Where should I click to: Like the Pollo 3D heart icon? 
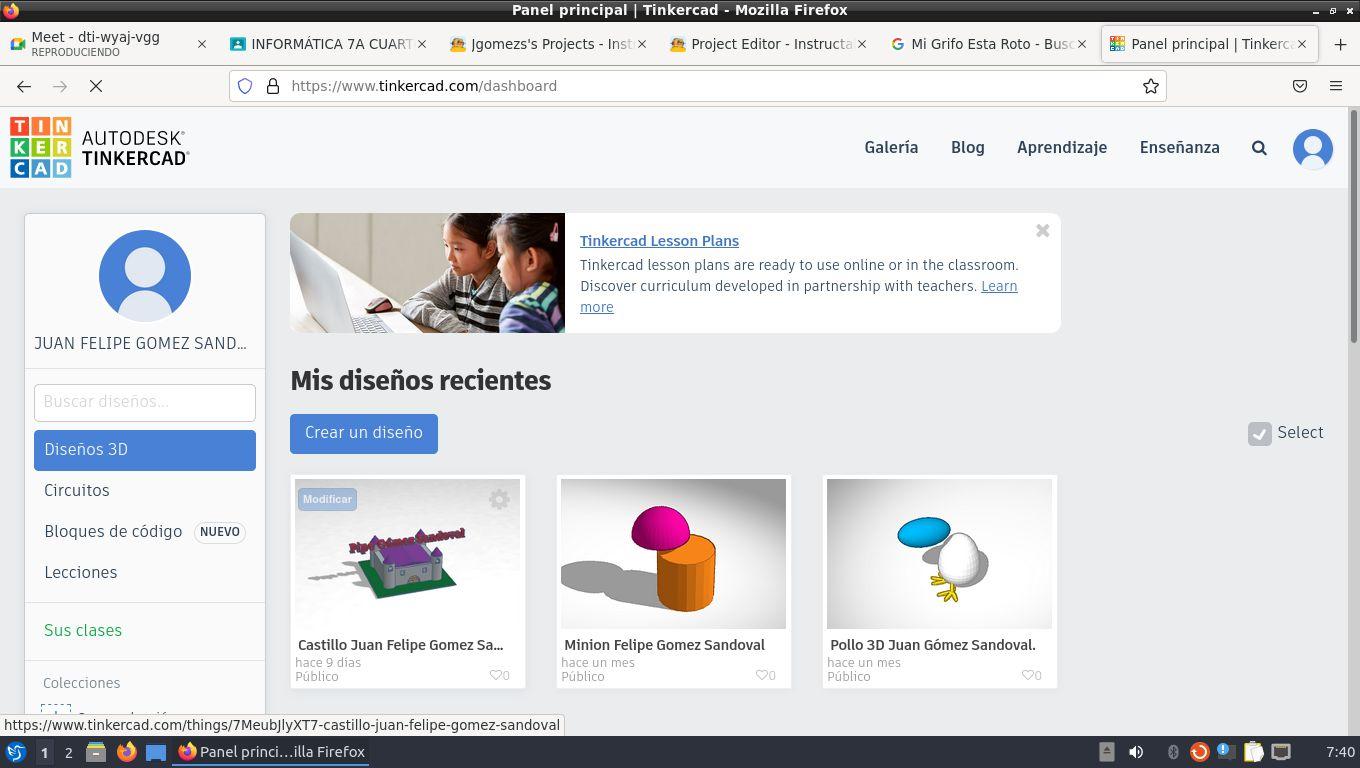pos(1027,676)
